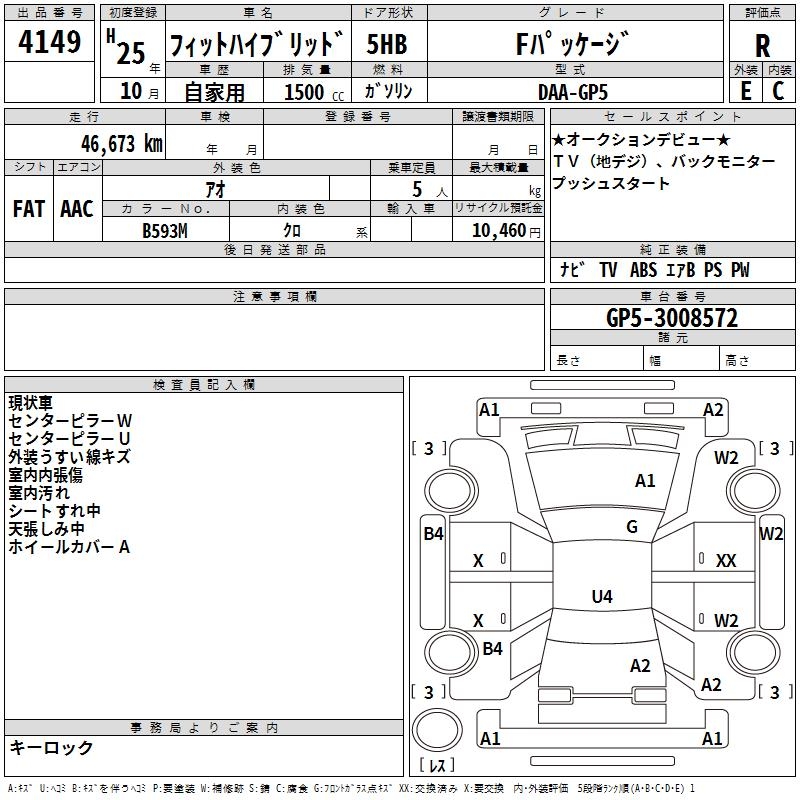Click ホイールカバーA in inspector notes
Image resolution: width=800 pixels, height=800 pixels.
70,547
